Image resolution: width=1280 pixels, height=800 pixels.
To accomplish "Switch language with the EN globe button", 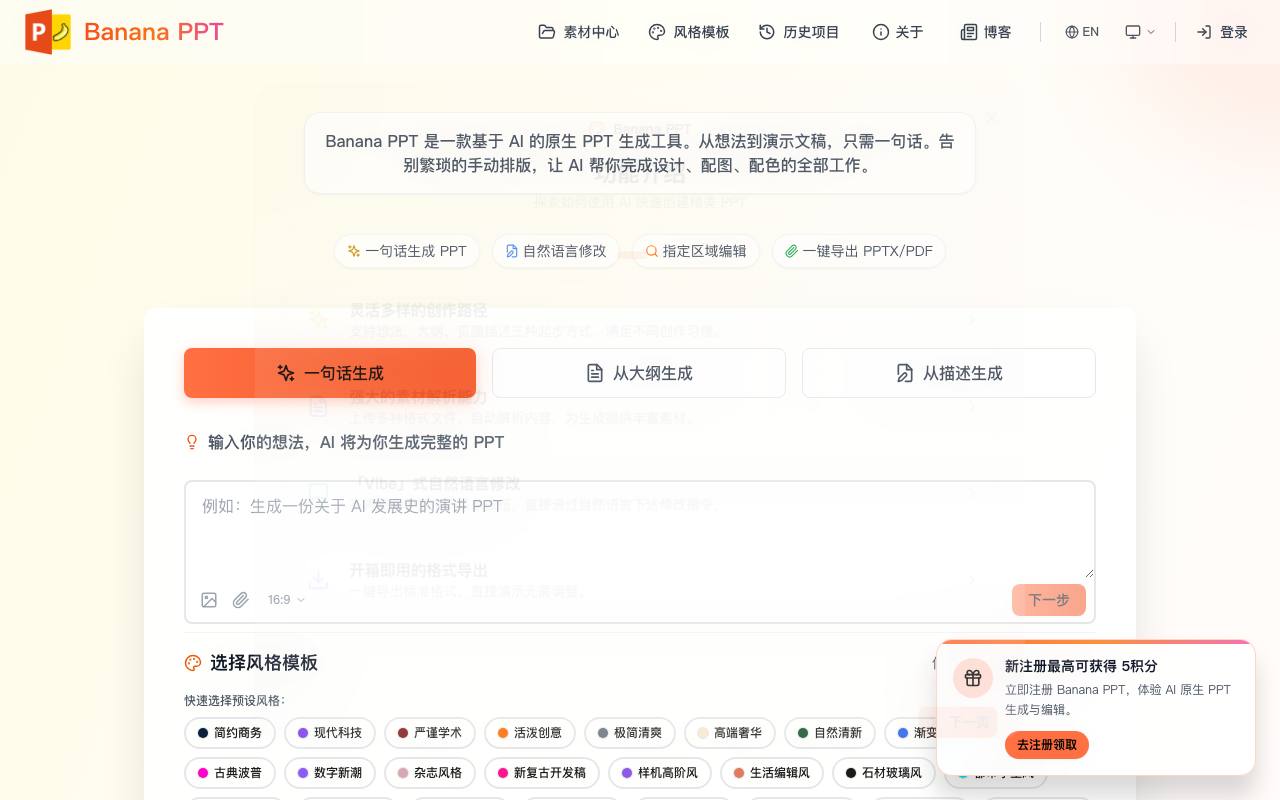I will (1082, 32).
